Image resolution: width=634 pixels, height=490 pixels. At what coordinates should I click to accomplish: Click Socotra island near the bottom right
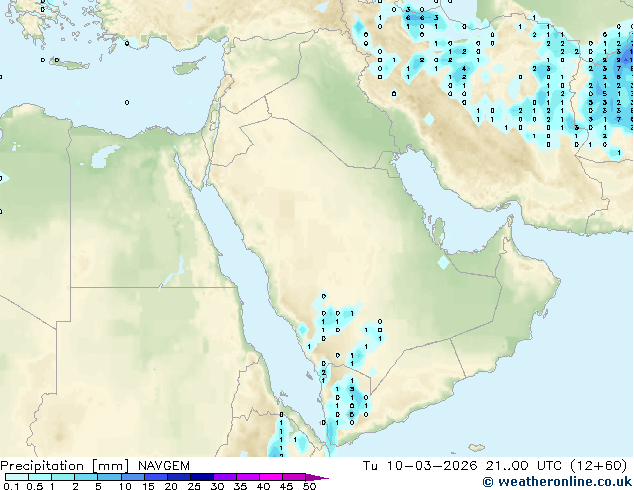pos(477,447)
